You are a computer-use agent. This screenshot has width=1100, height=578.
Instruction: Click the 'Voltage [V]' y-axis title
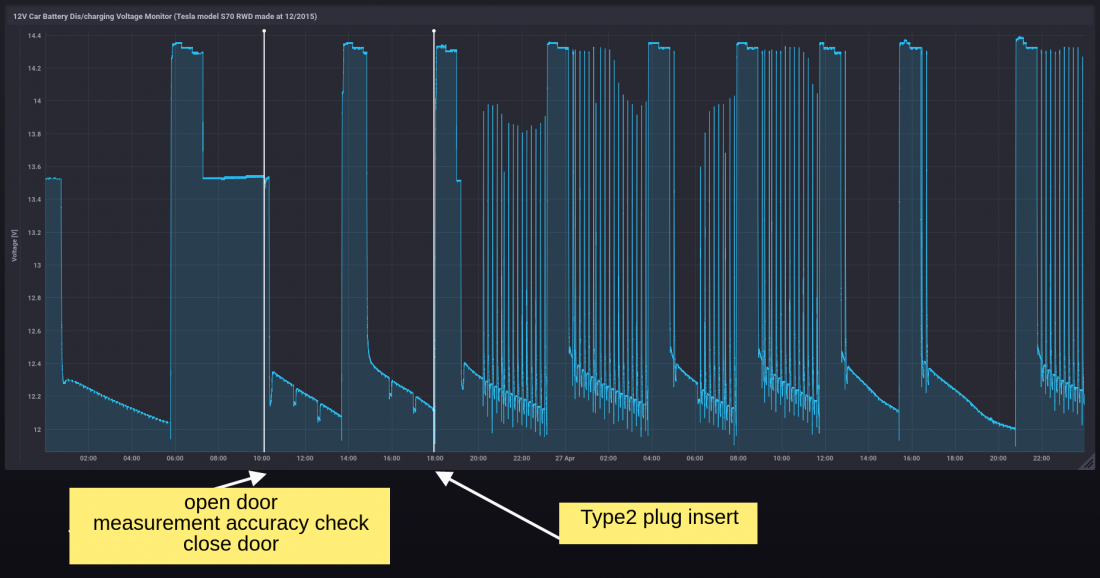tap(15, 243)
